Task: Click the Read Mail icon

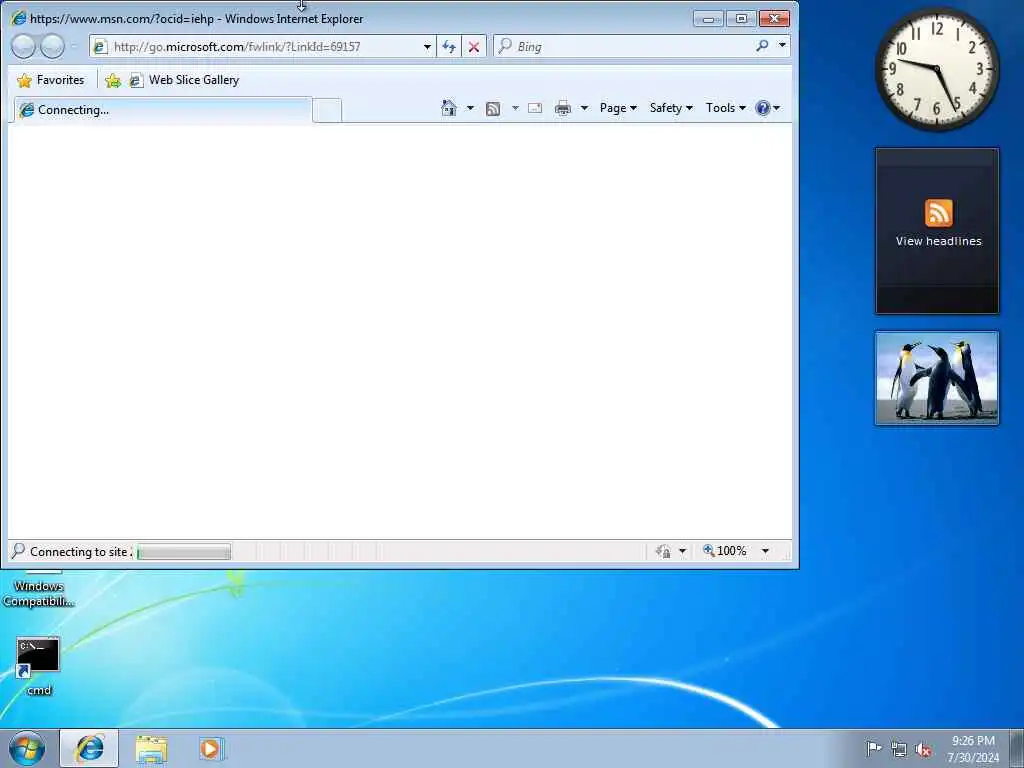Action: [535, 108]
